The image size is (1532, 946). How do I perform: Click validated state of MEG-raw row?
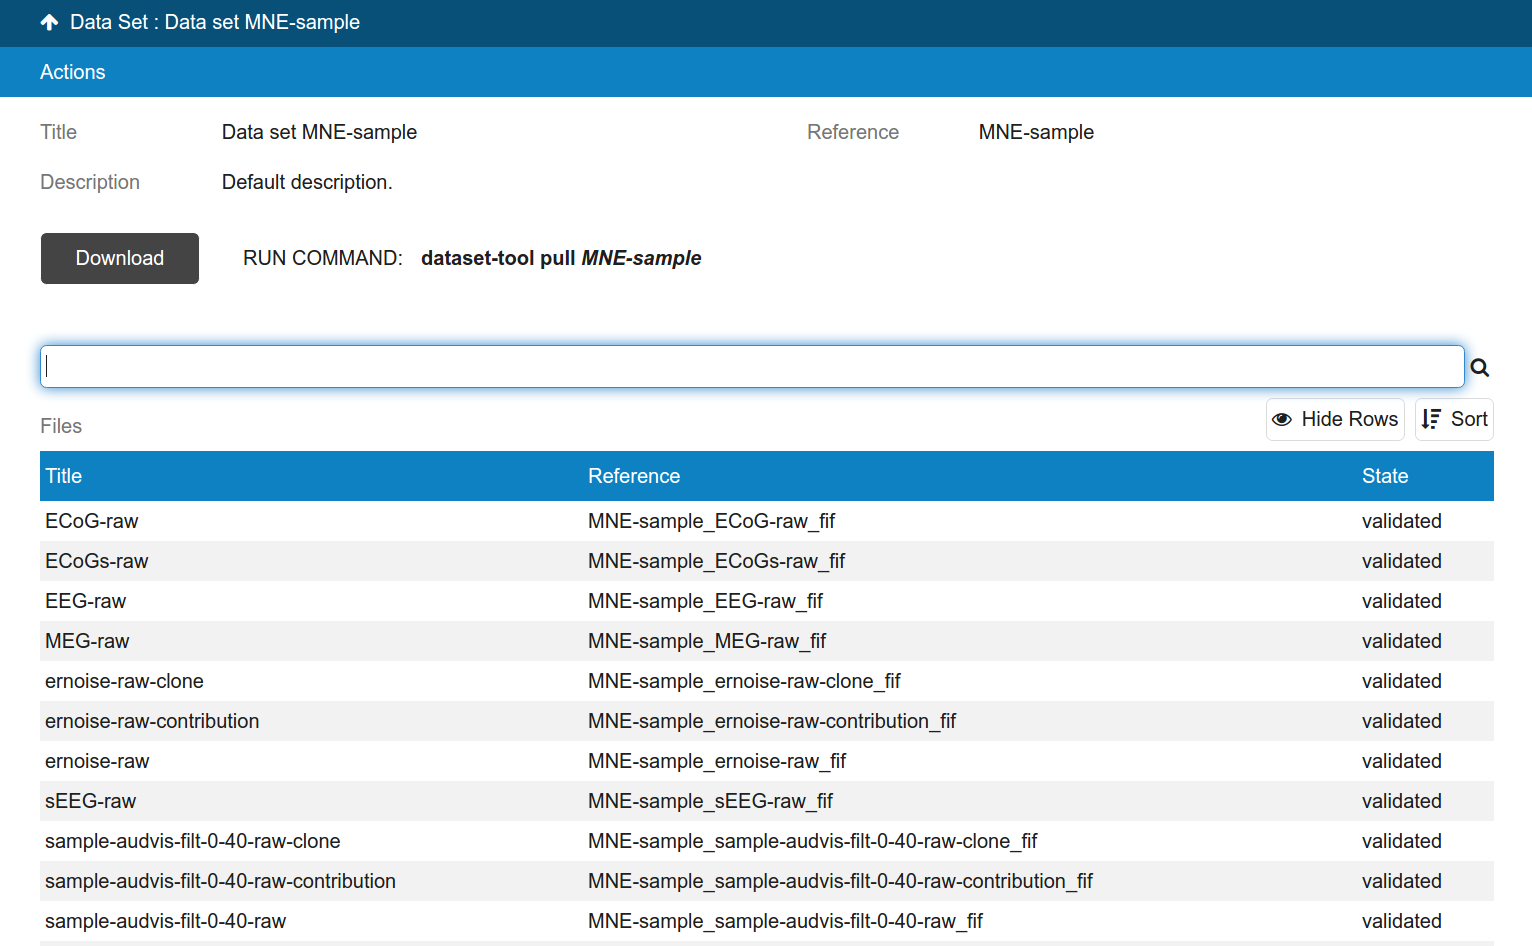[x=1402, y=641]
